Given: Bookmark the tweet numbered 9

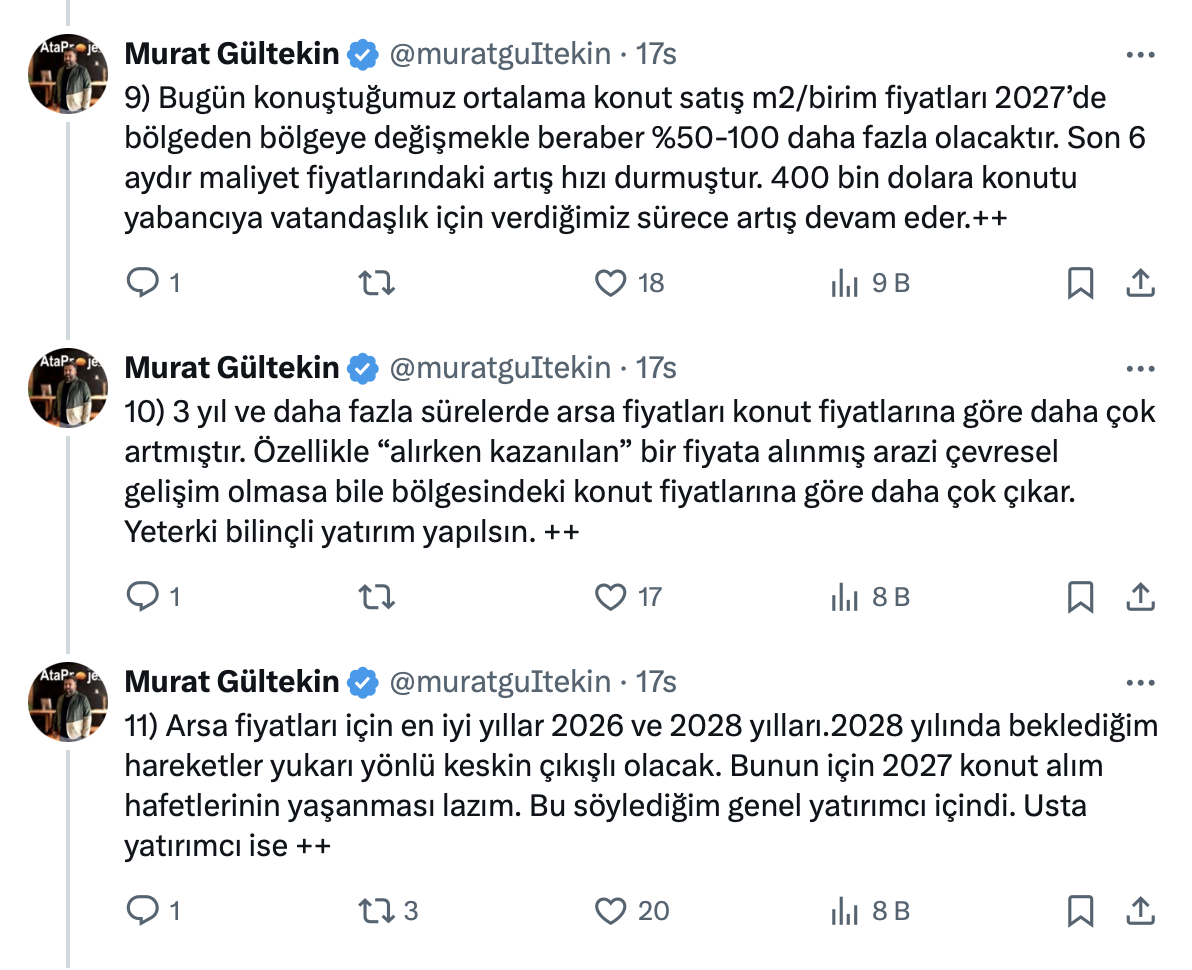Looking at the screenshot, I should [x=1080, y=284].
